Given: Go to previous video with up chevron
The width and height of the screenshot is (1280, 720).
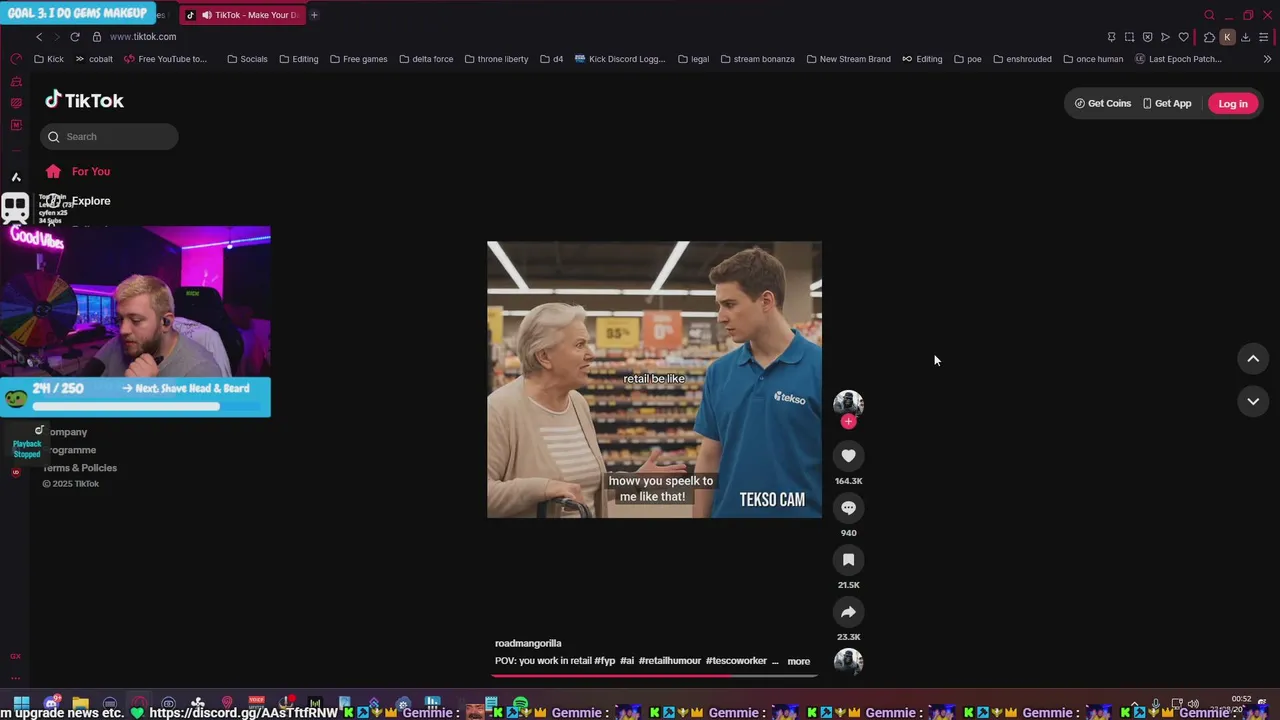Looking at the screenshot, I should pyautogui.click(x=1253, y=359).
